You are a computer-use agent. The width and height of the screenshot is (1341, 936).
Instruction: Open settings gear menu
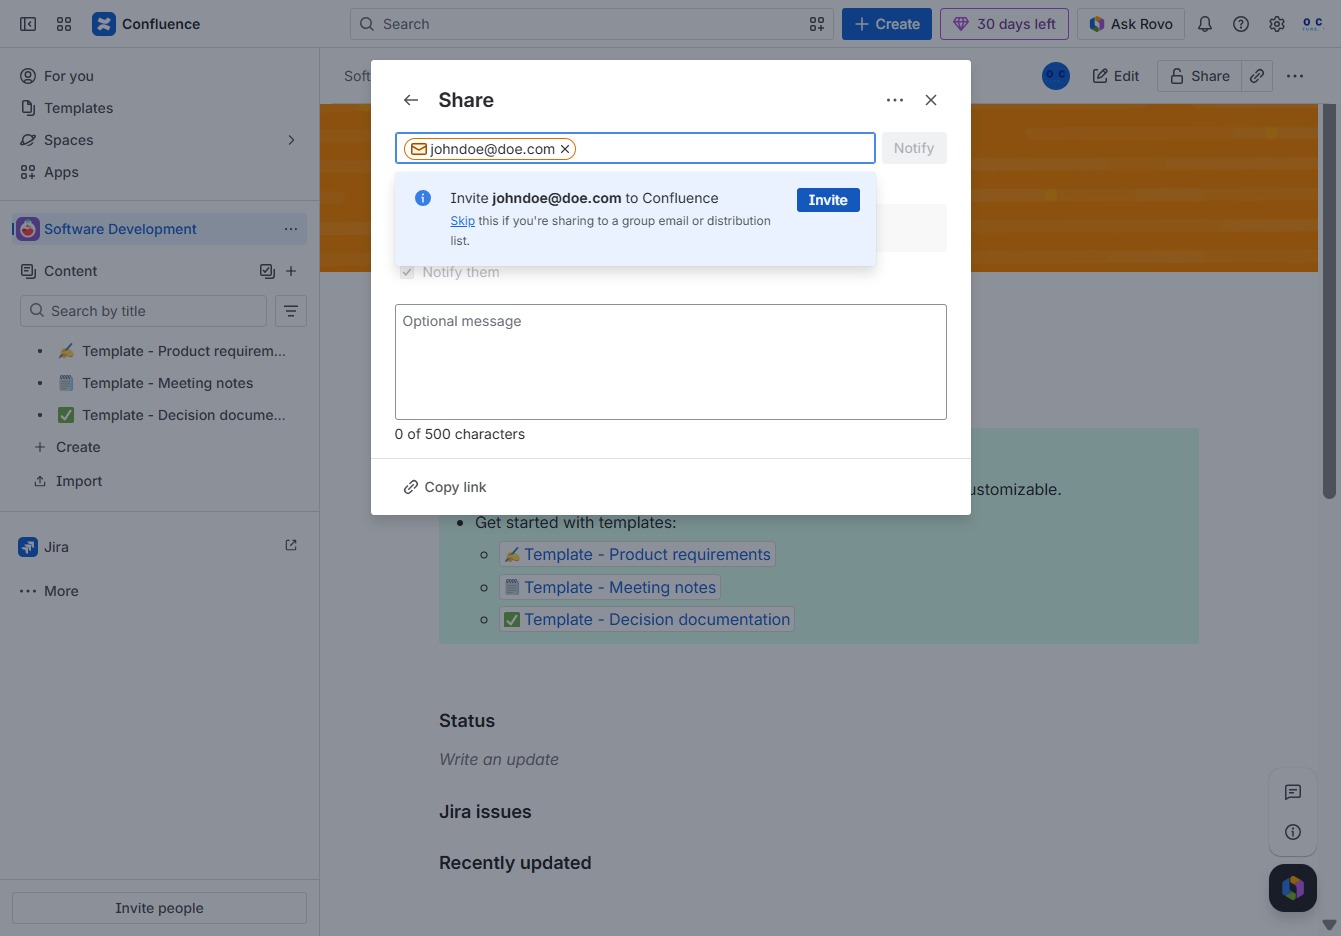tap(1277, 24)
